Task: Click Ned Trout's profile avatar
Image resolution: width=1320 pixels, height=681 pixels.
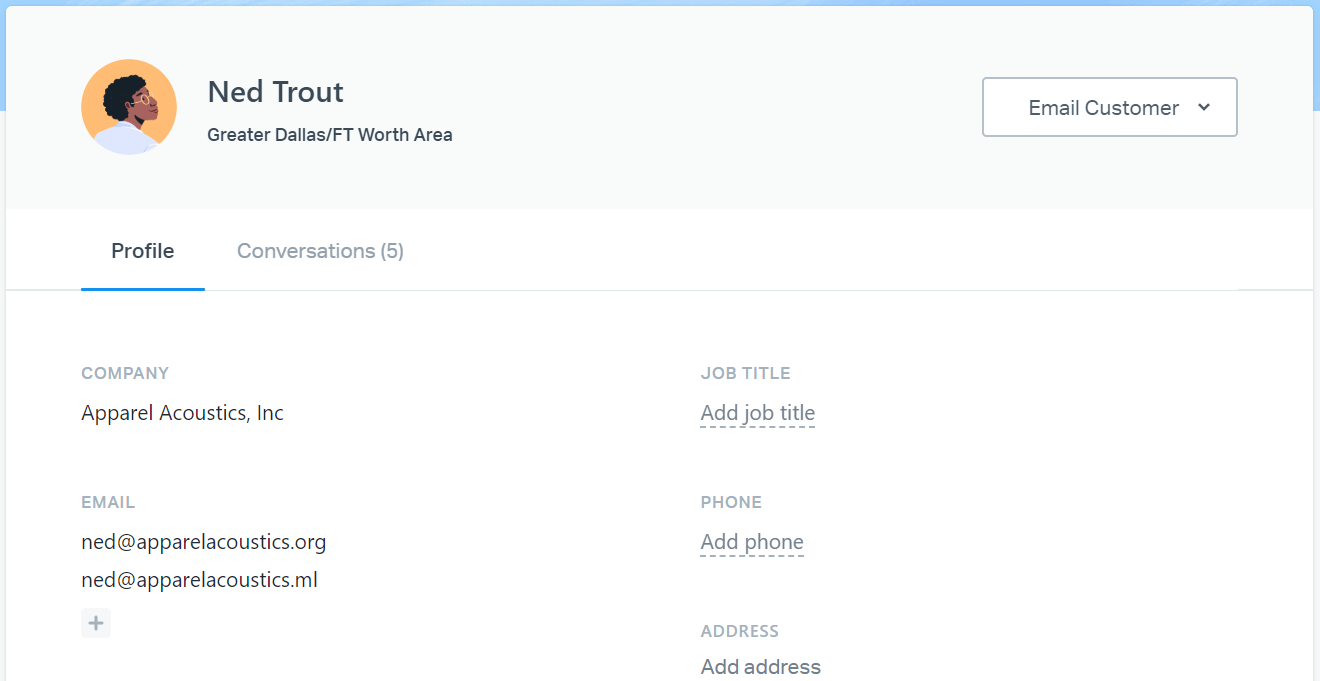Action: pyautogui.click(x=129, y=107)
